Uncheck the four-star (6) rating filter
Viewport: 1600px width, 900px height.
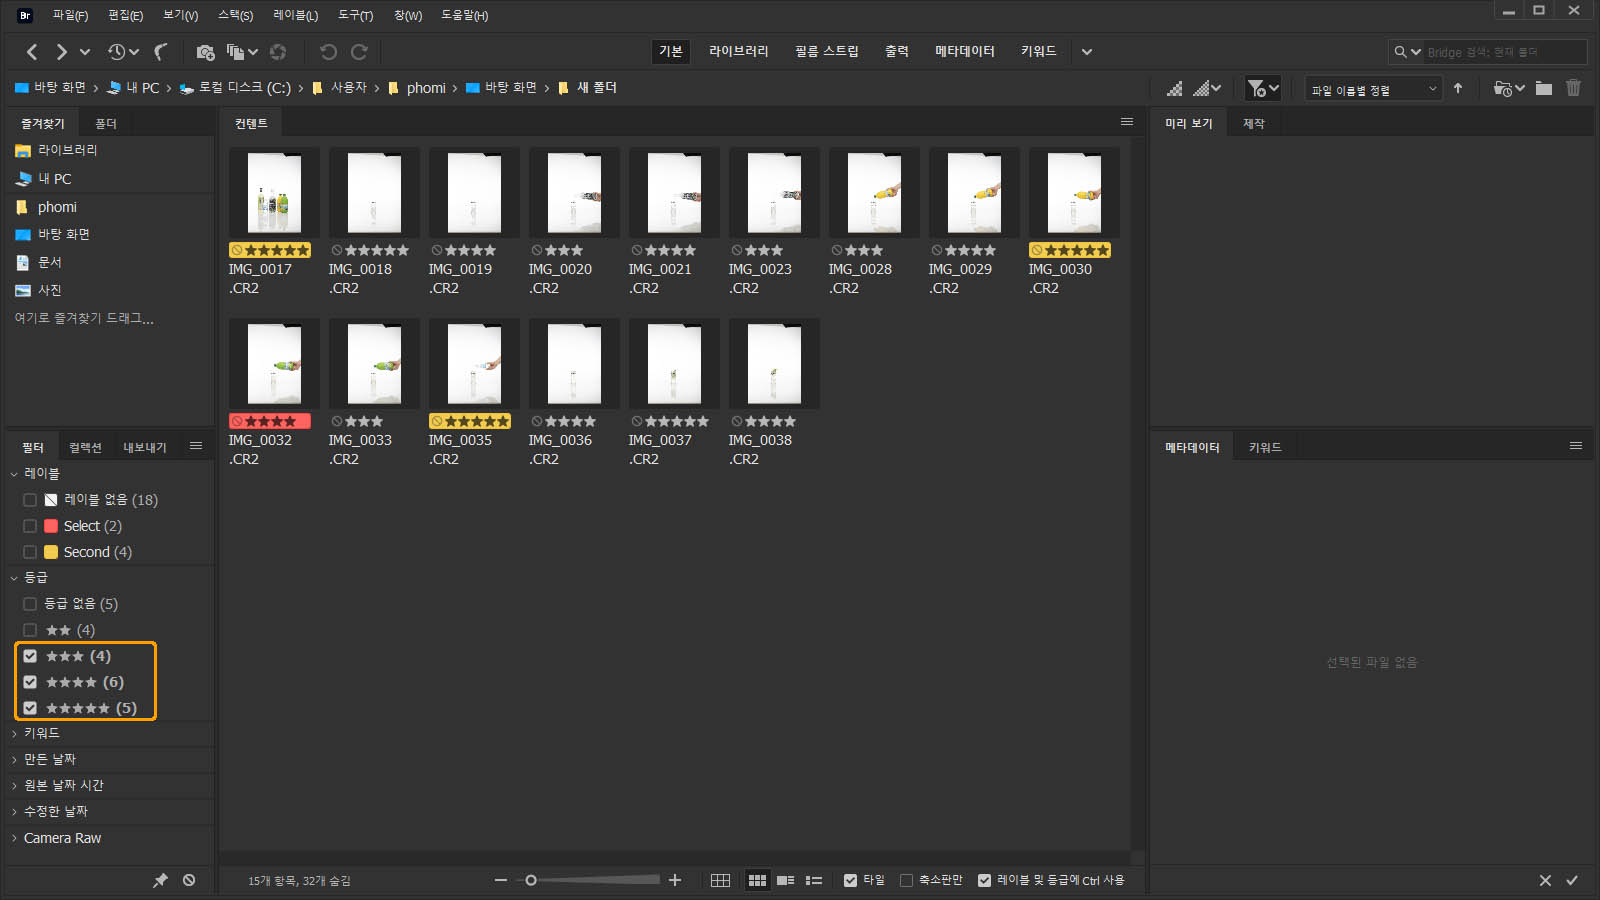coord(30,682)
